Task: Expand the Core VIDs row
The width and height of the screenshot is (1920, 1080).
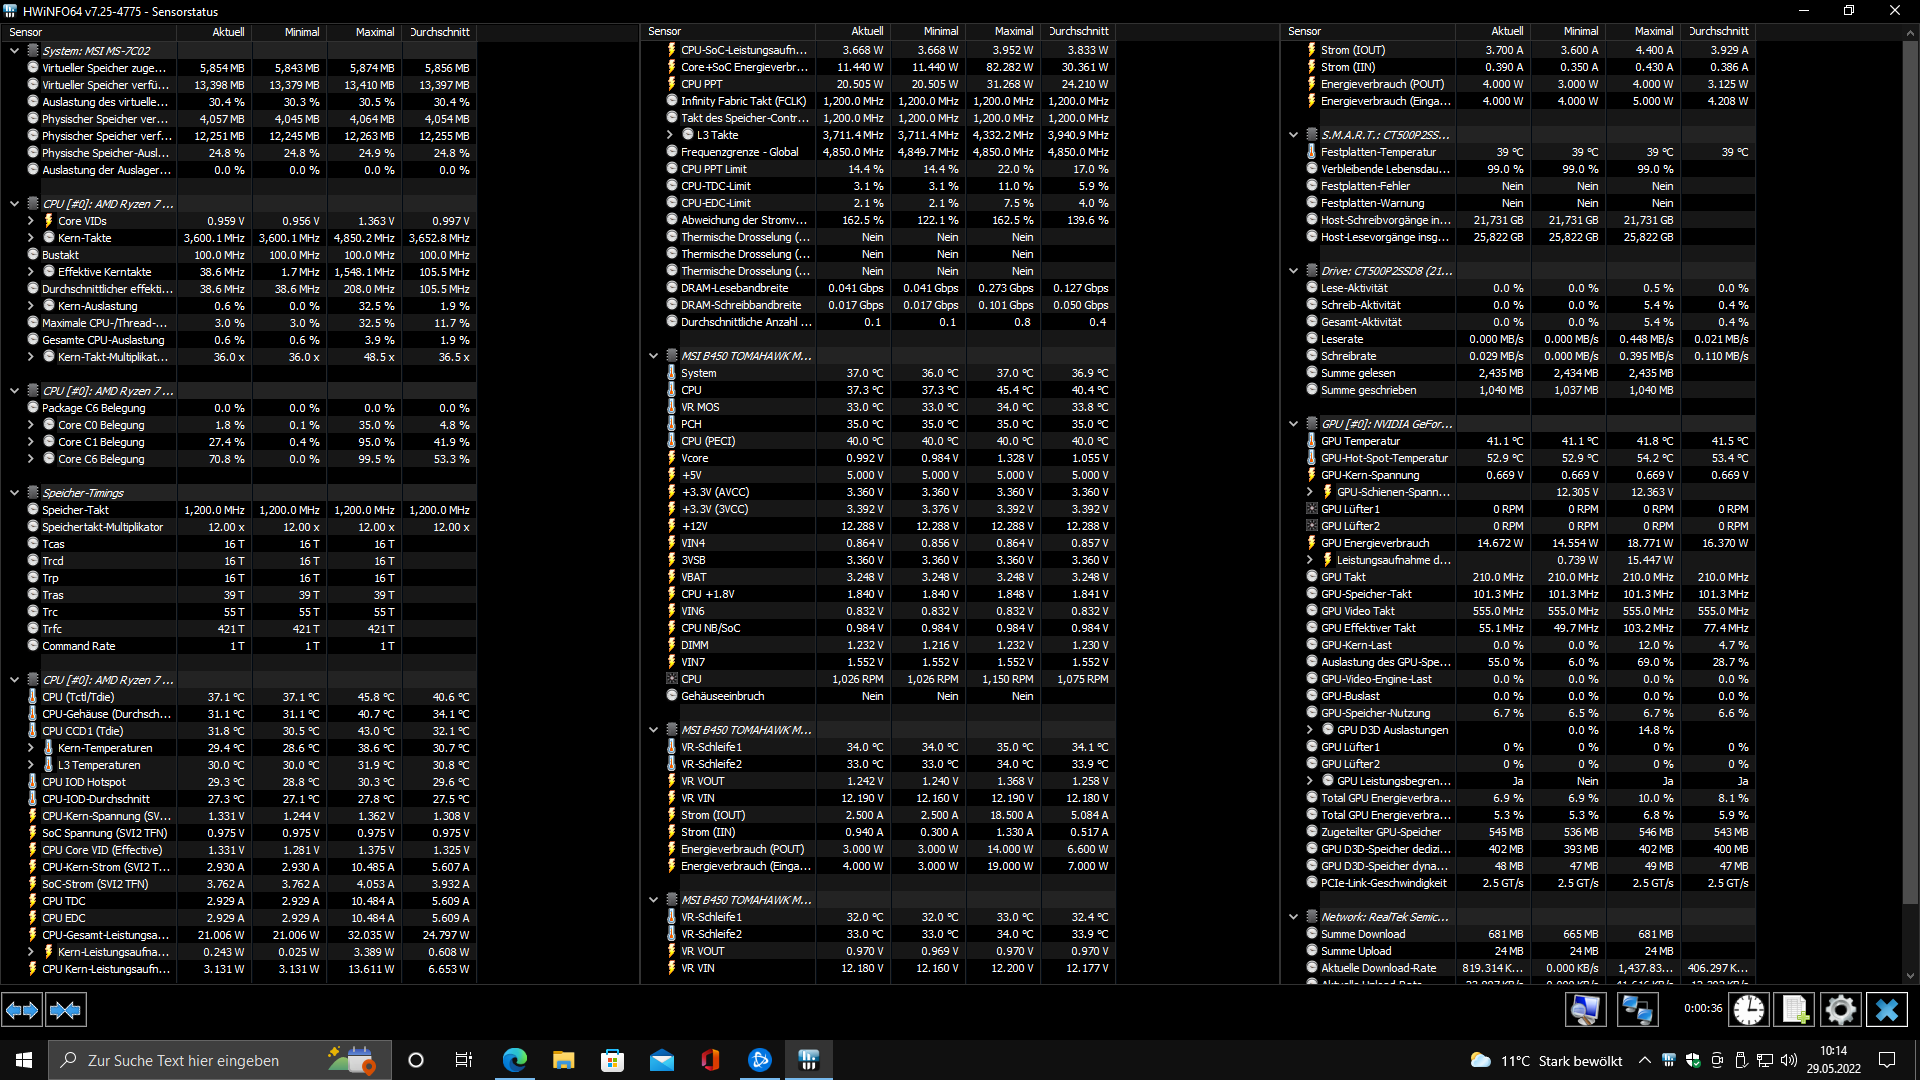Action: [30, 221]
